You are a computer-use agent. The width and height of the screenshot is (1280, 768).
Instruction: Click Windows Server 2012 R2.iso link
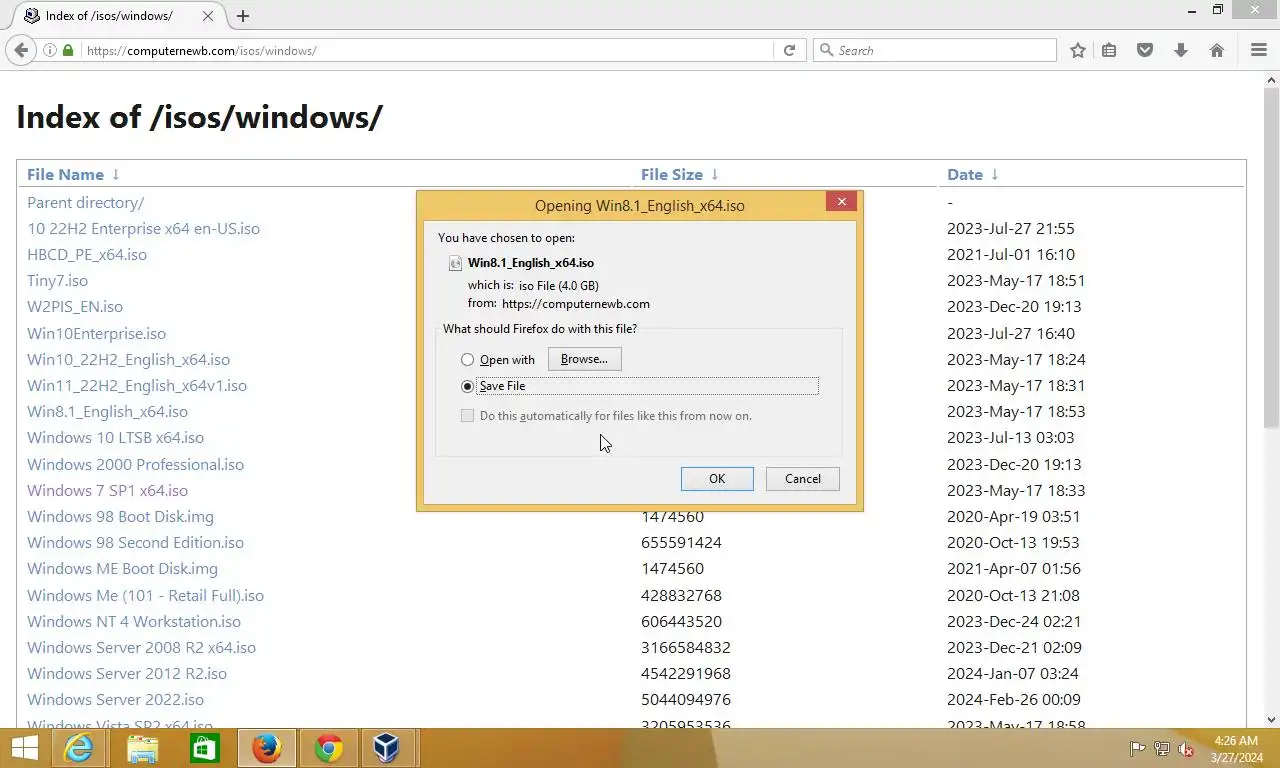pyautogui.click(x=127, y=673)
